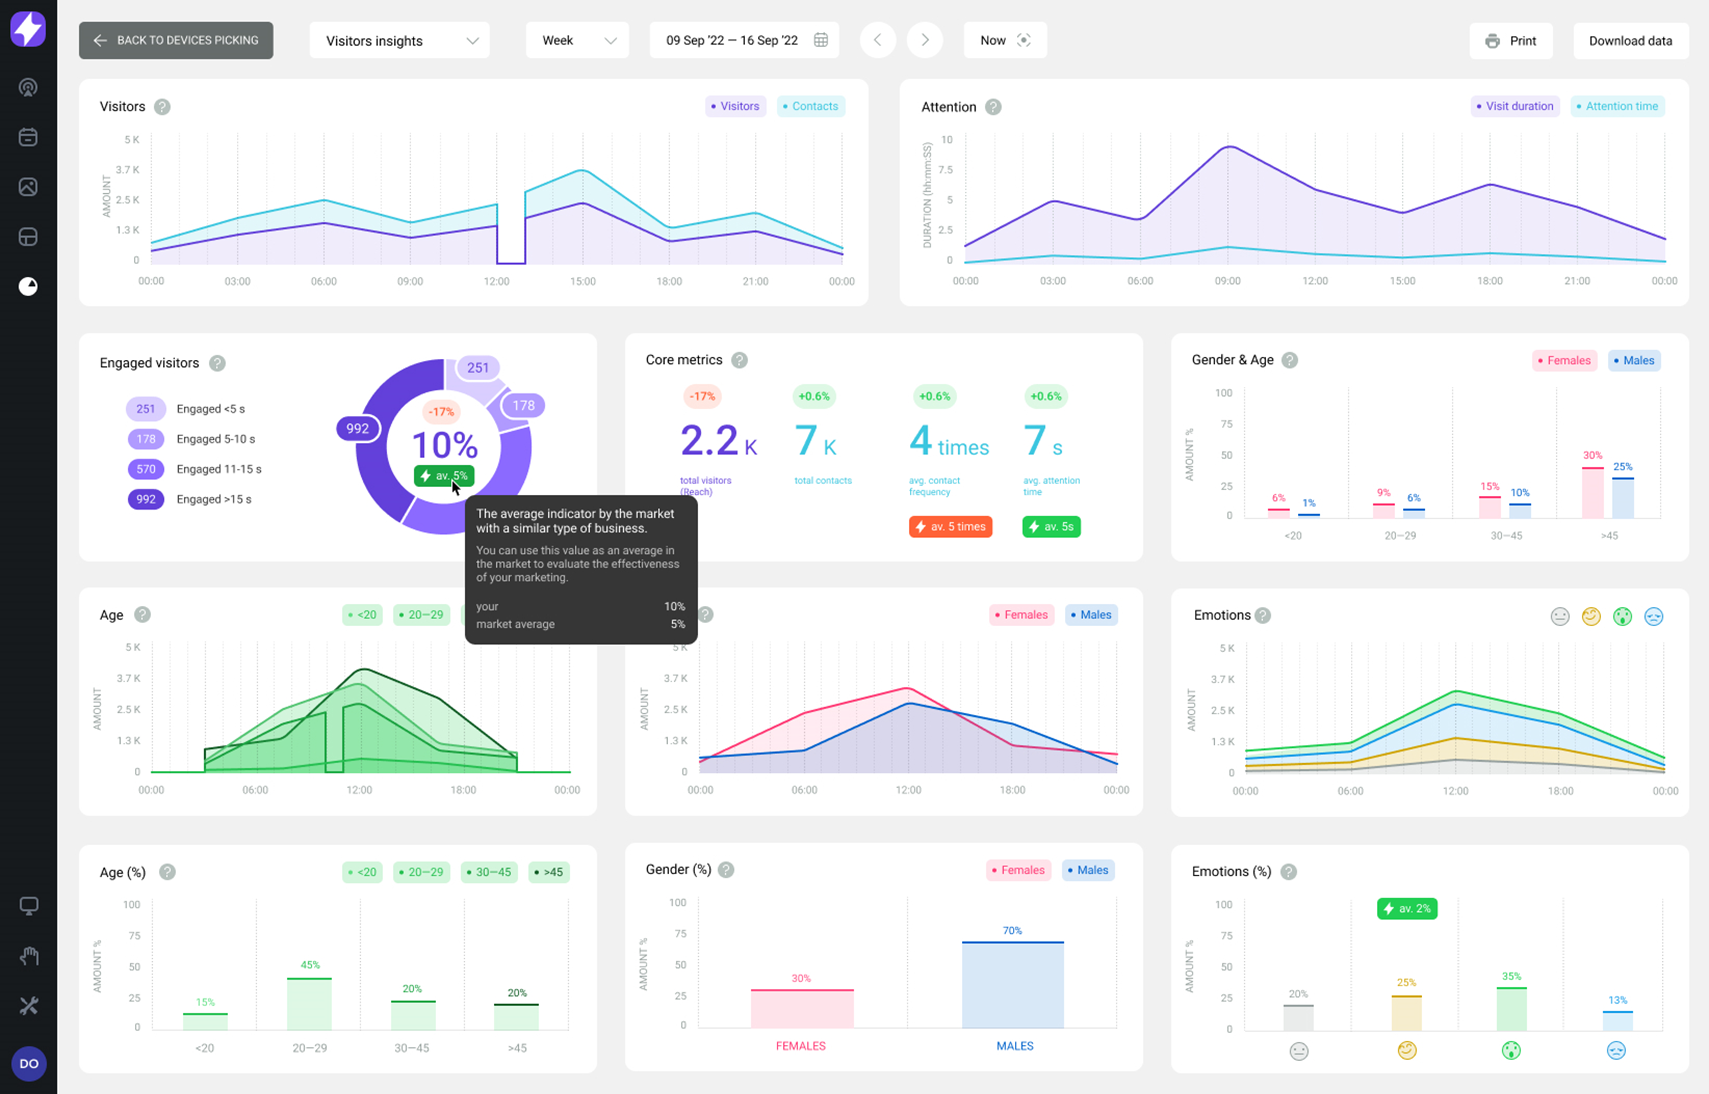Click the green 20–29 age legend chip
This screenshot has width=1709, height=1094.
(421, 614)
